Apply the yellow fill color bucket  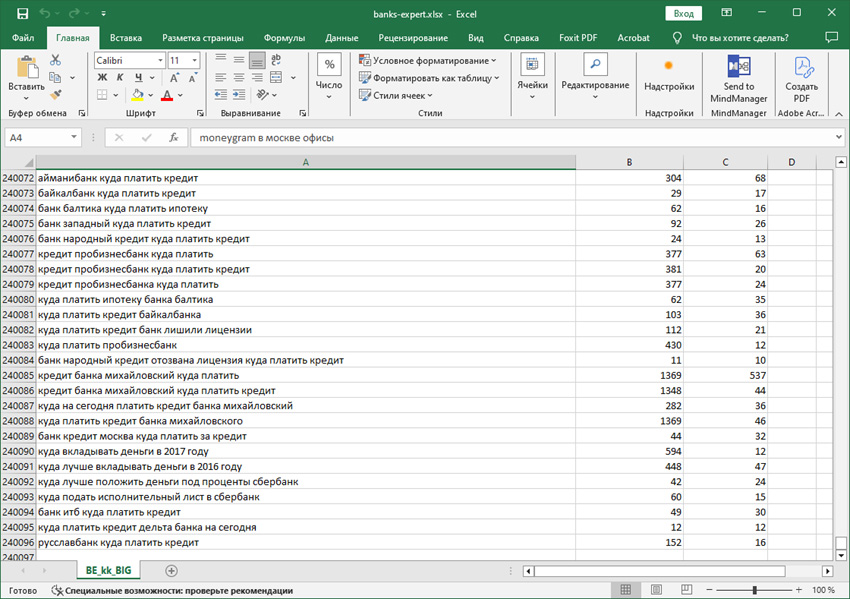click(x=138, y=95)
